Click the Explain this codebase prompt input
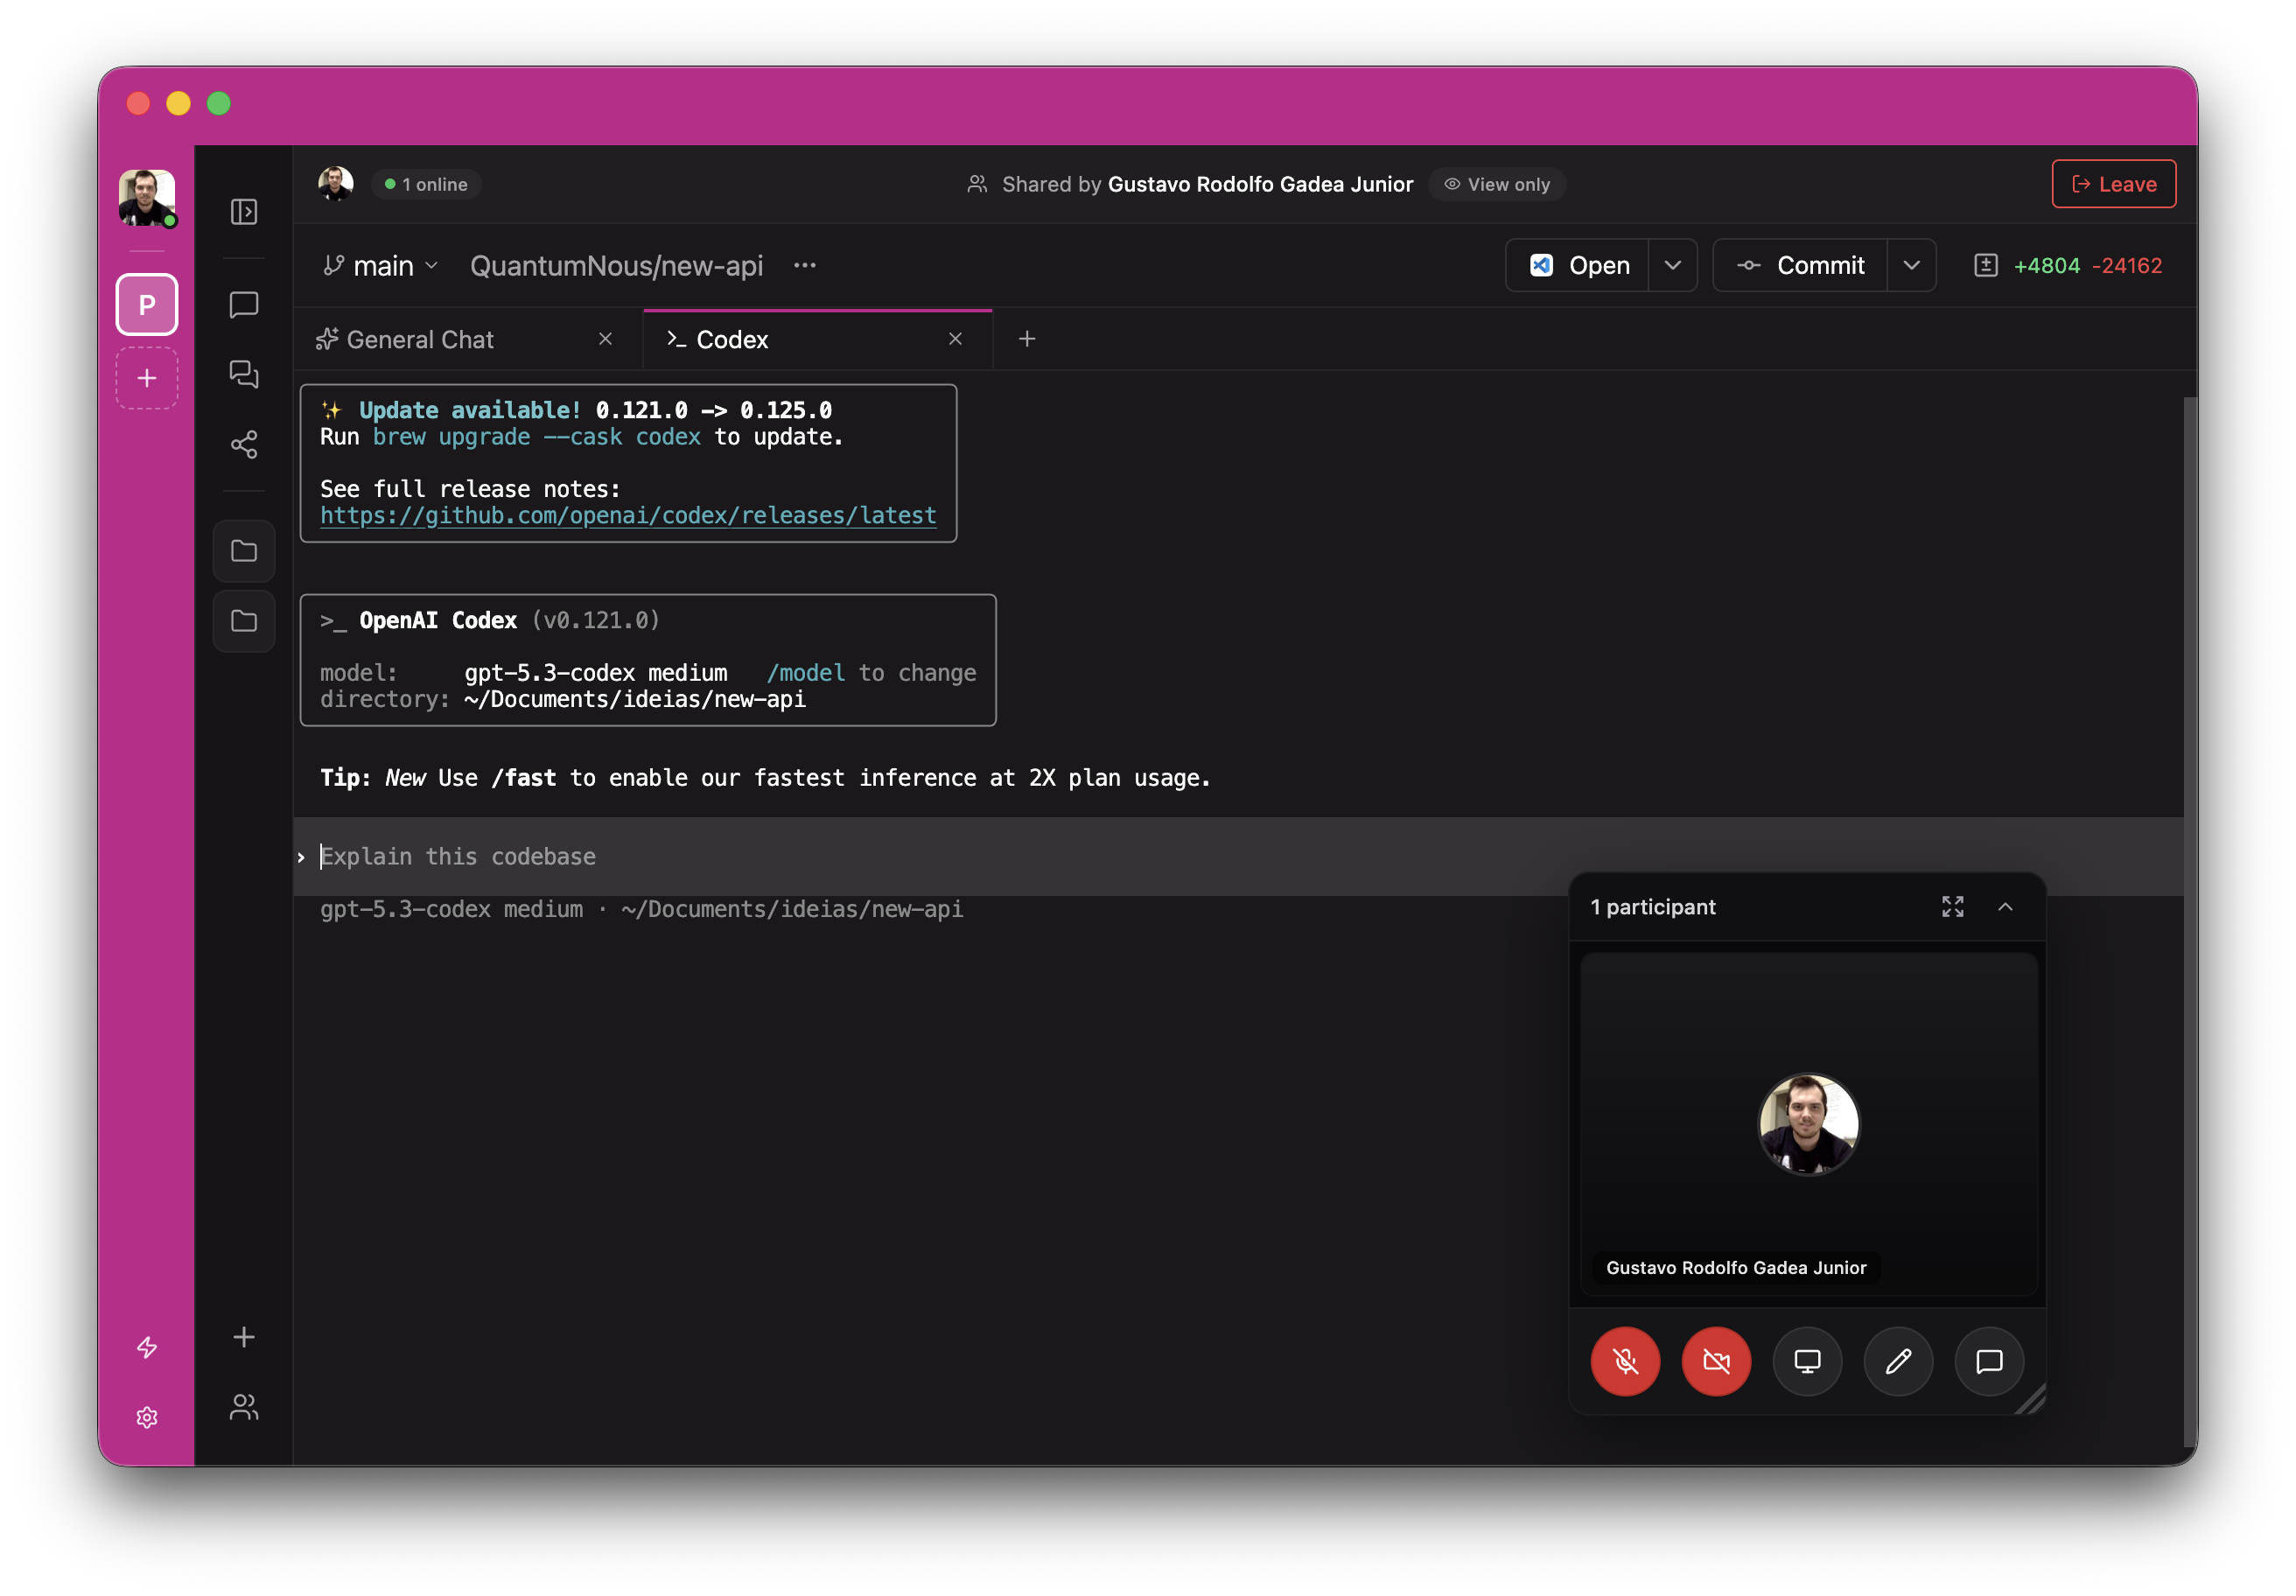 [x=1238, y=856]
